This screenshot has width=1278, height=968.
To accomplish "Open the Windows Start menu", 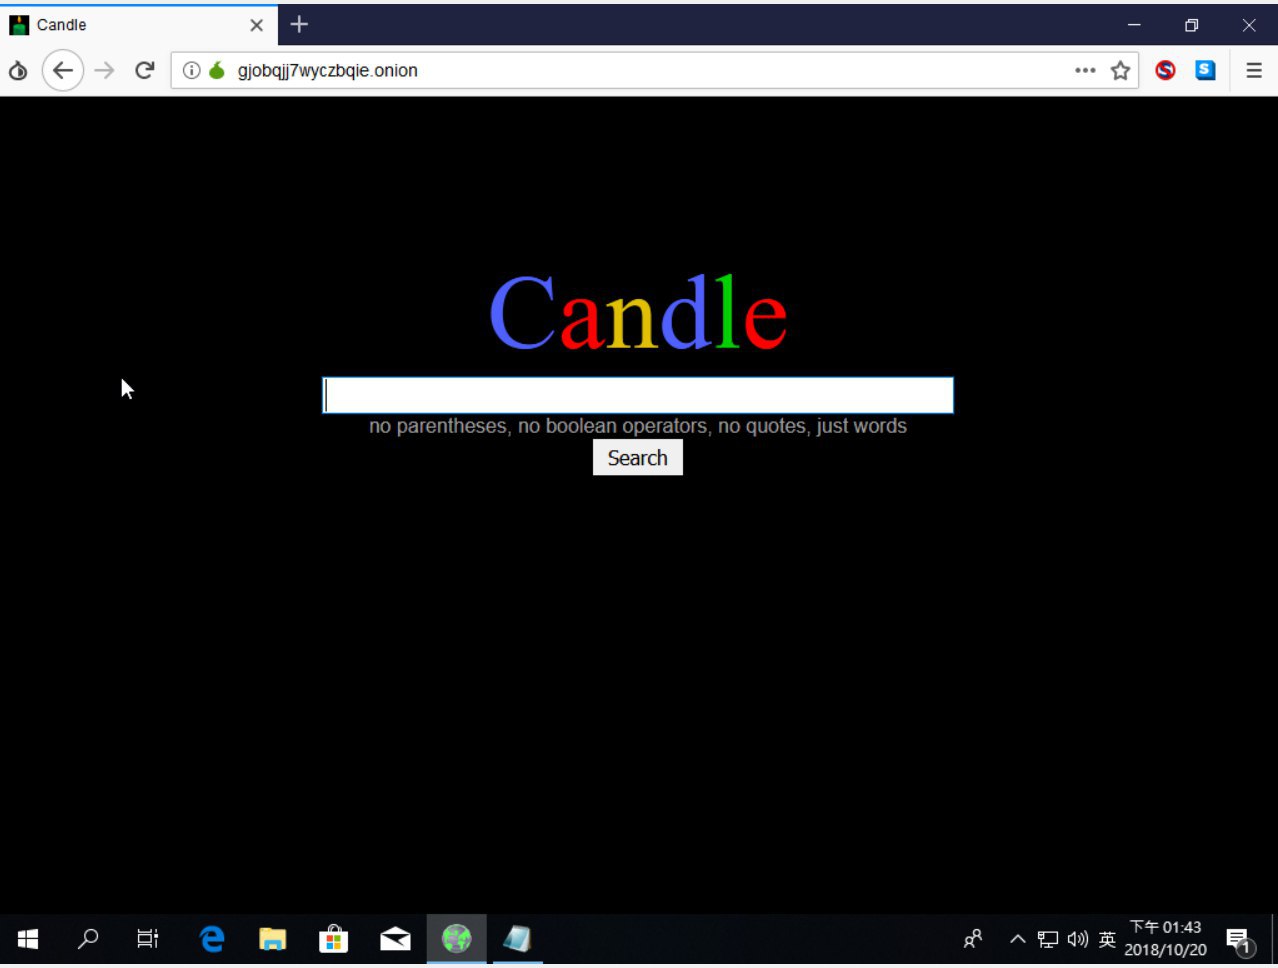I will pos(28,939).
